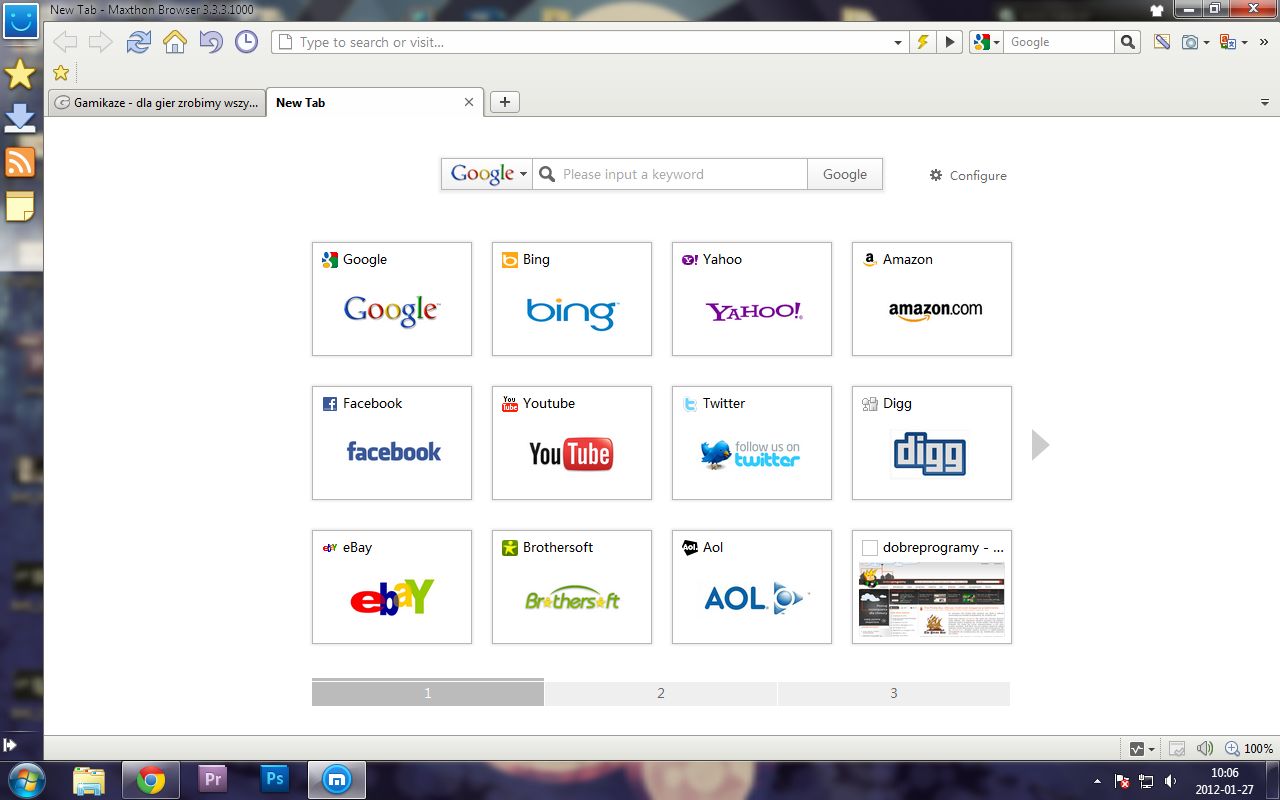Go back with the back arrow

[x=65, y=42]
